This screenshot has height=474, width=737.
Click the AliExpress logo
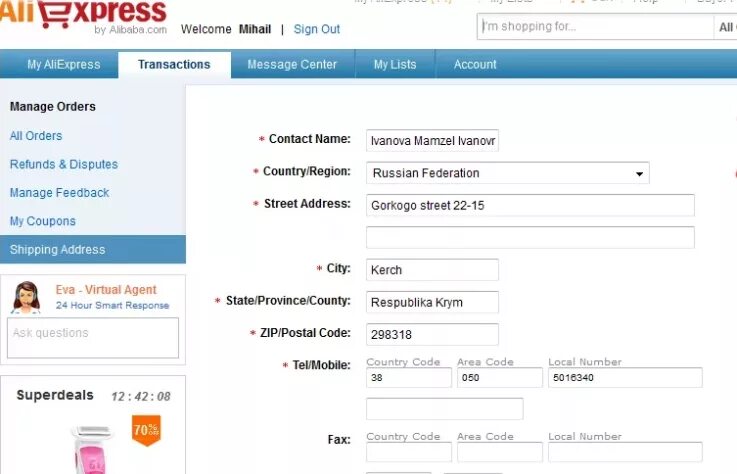[x=83, y=16]
